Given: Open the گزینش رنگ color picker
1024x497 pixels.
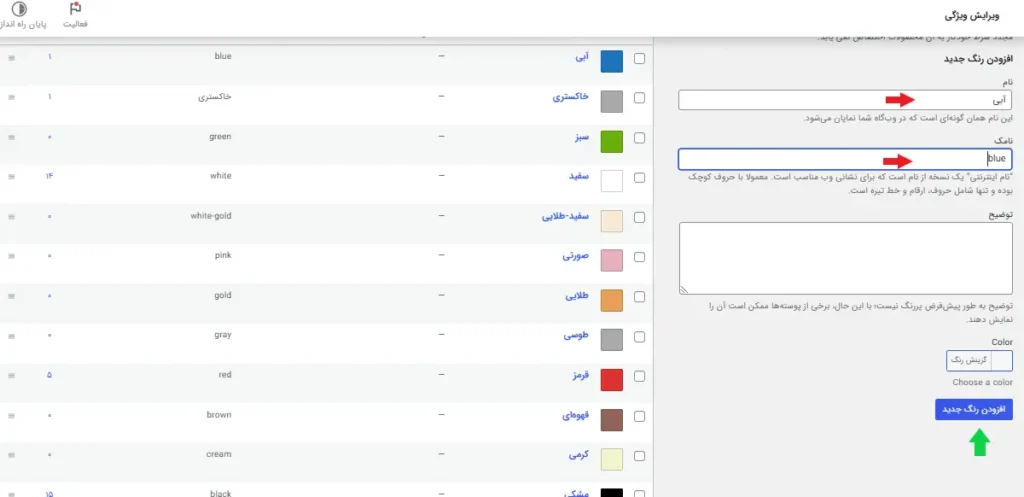Looking at the screenshot, I should 979,360.
